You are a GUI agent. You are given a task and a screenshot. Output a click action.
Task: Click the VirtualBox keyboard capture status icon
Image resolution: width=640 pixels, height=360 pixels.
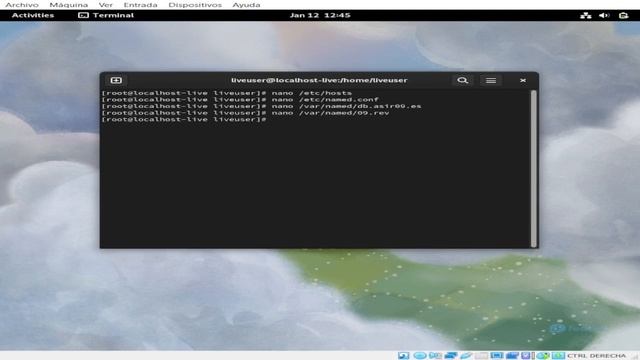pyautogui.click(x=558, y=356)
